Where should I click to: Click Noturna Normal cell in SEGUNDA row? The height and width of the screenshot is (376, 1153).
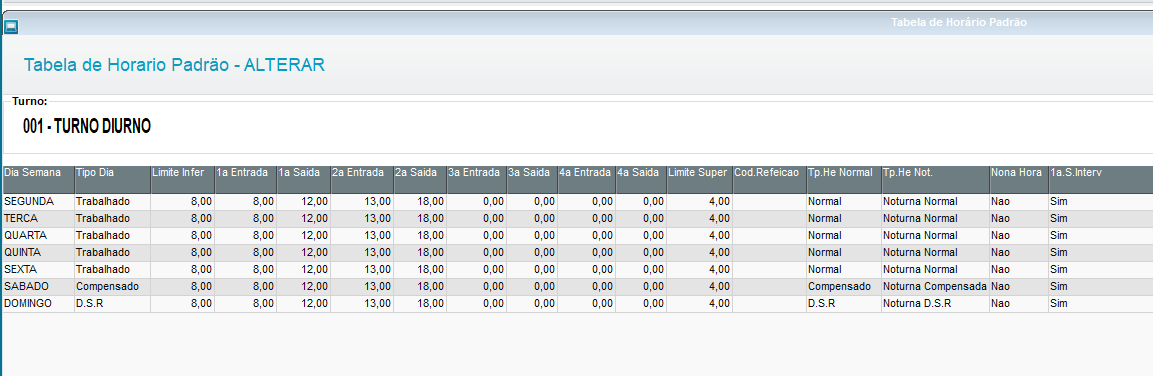[x=935, y=201]
